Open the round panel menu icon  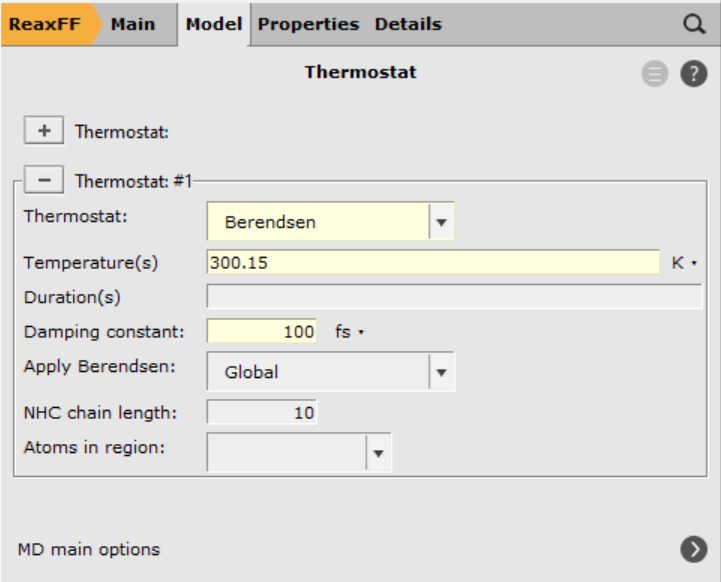coord(655,73)
